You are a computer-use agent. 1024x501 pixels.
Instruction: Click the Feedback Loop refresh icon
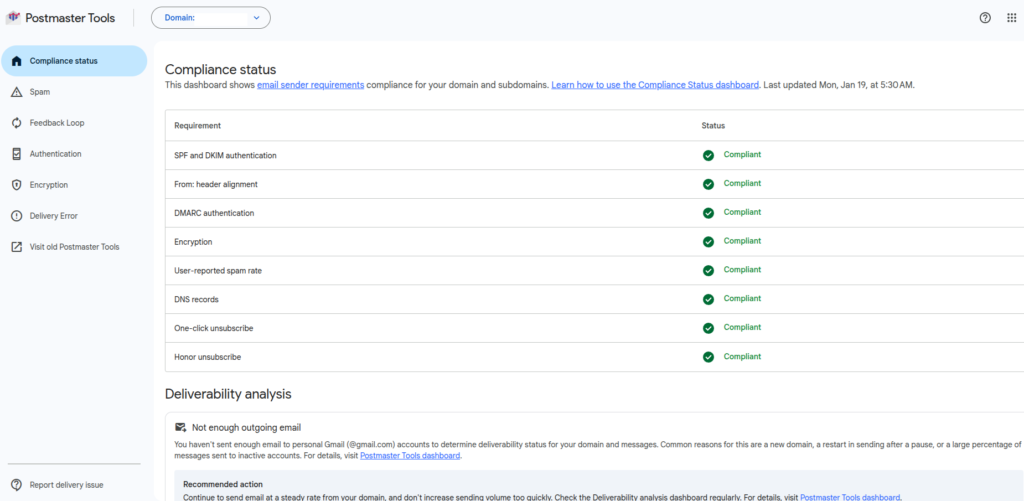pos(17,123)
